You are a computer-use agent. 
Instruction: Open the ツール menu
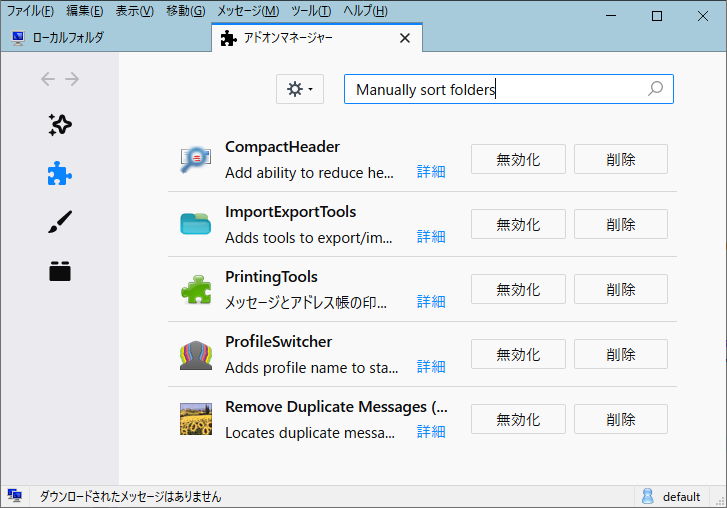(x=311, y=11)
